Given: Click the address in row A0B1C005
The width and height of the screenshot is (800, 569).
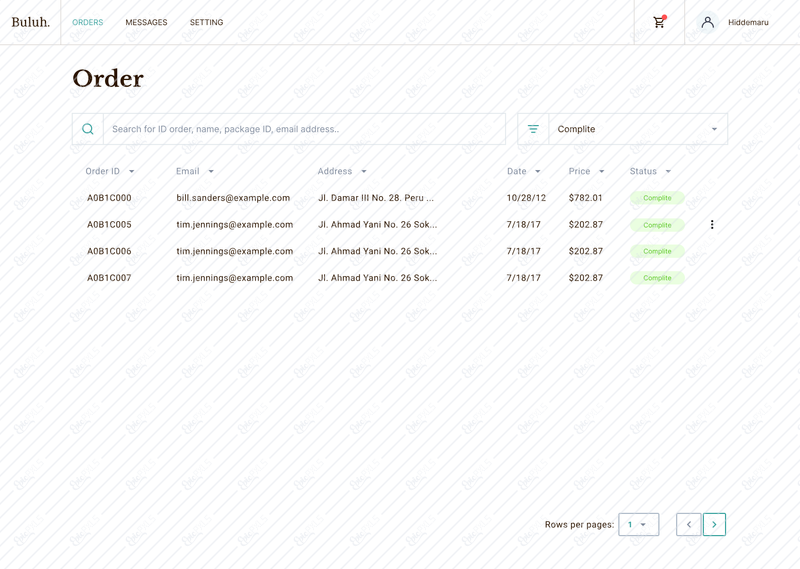Looking at the screenshot, I should pyautogui.click(x=378, y=225).
